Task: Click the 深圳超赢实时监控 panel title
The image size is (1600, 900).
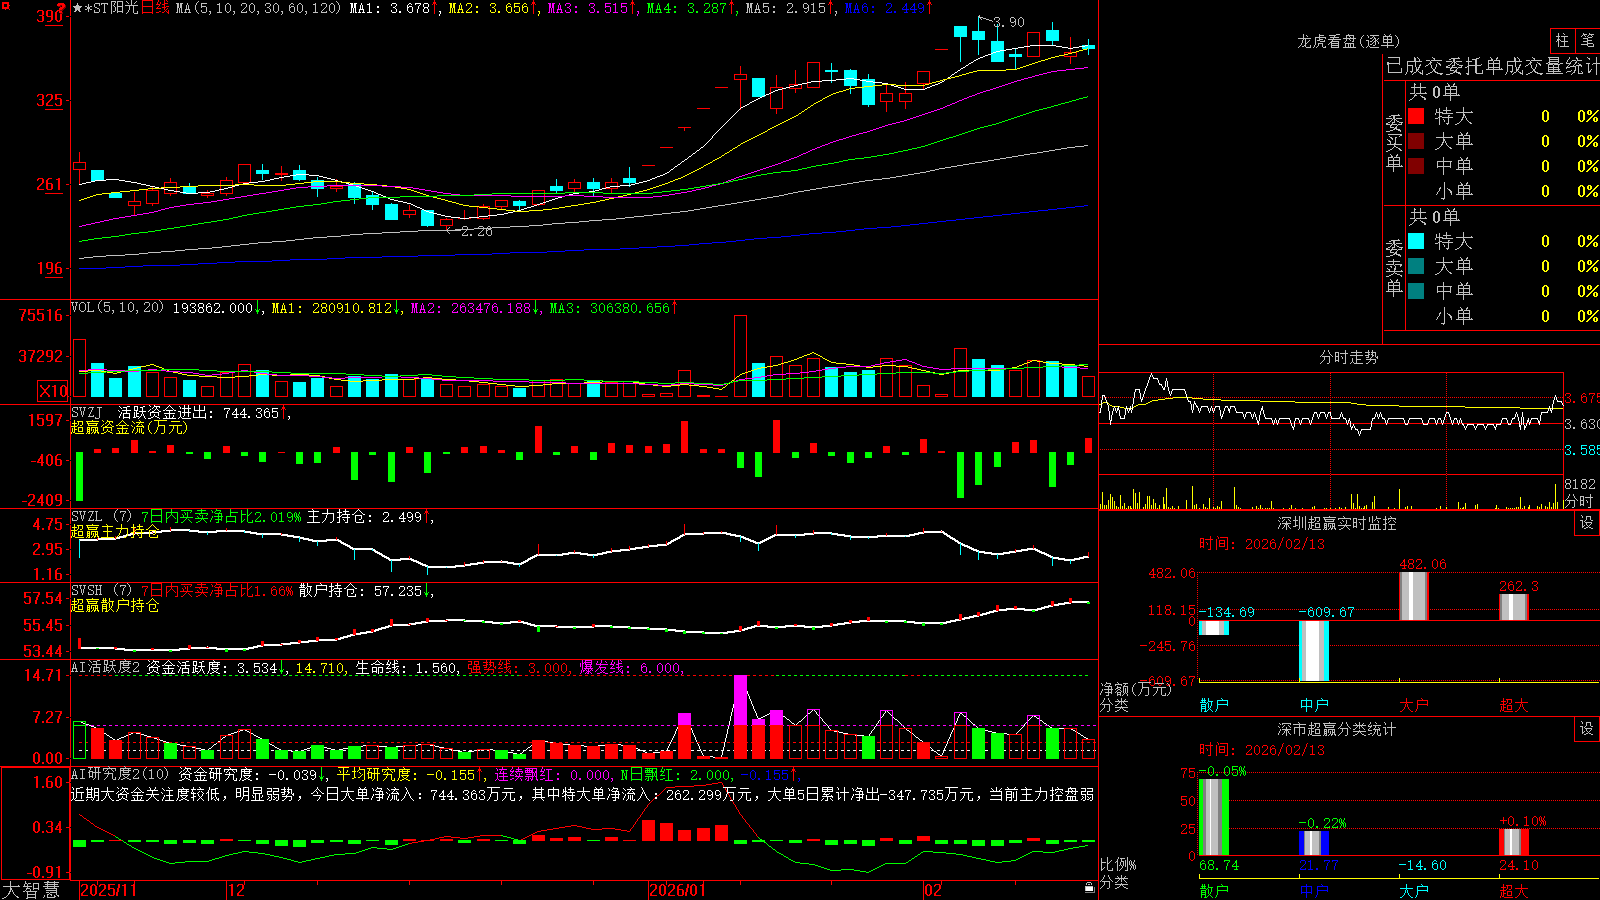Action: [x=1337, y=523]
